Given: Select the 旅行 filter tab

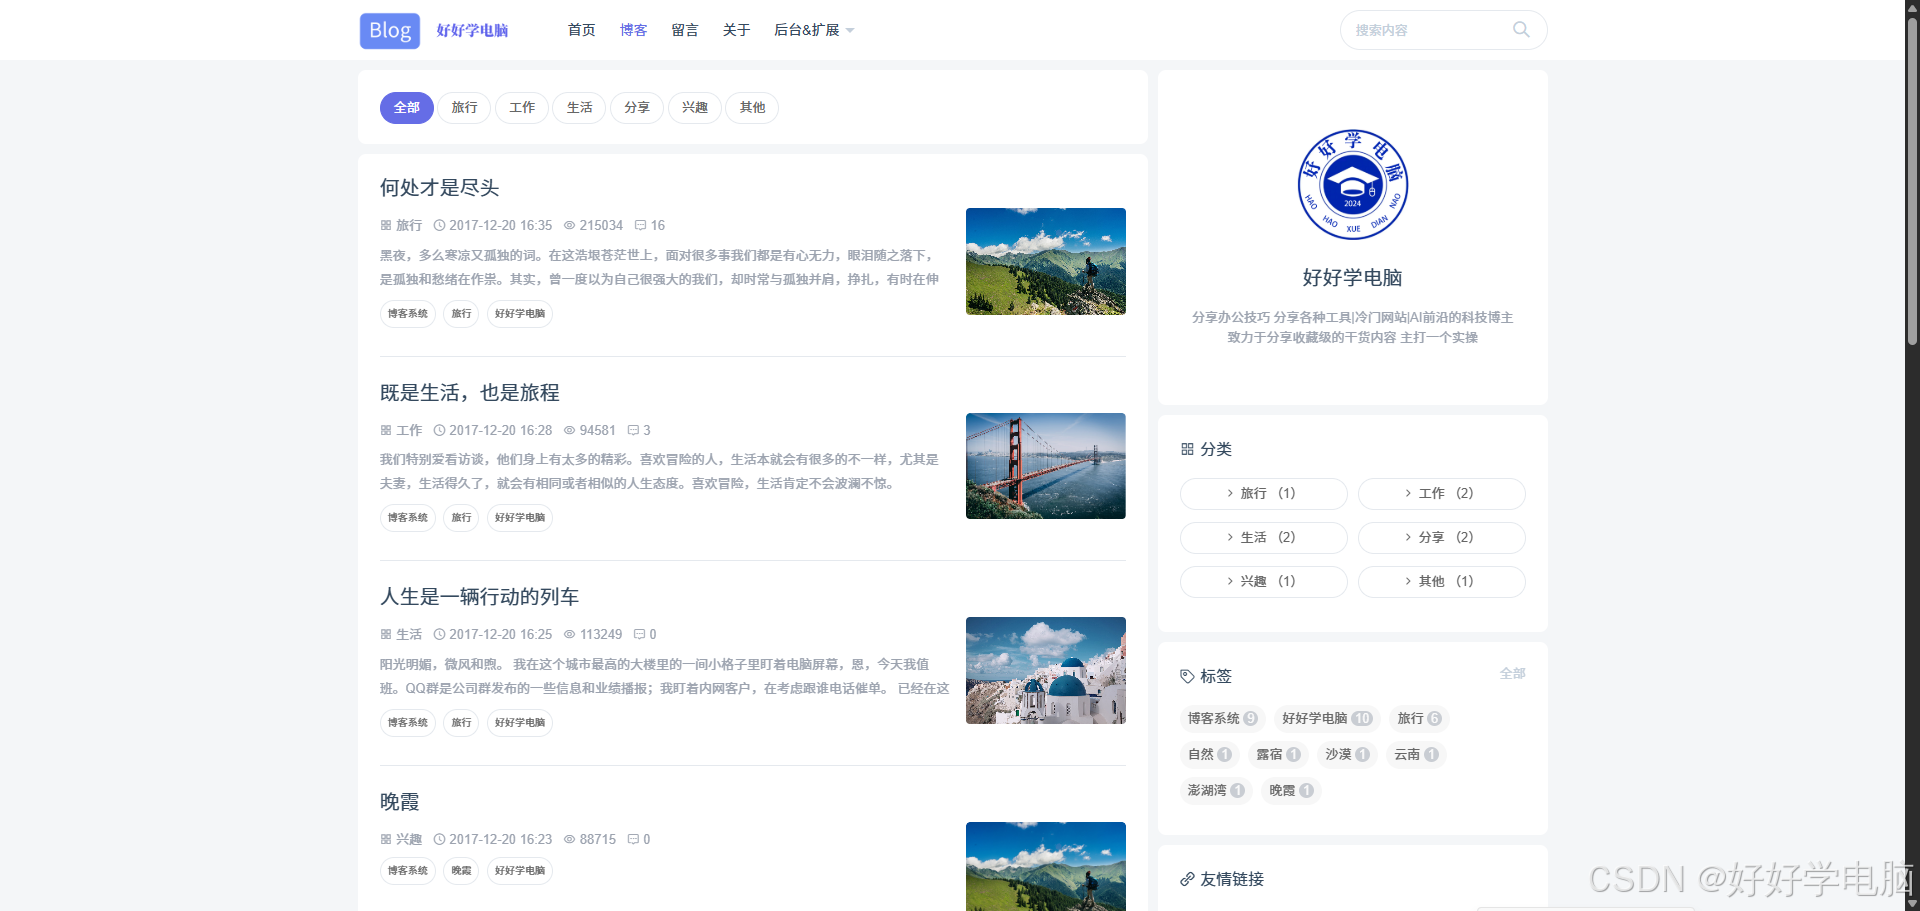Looking at the screenshot, I should coord(464,108).
